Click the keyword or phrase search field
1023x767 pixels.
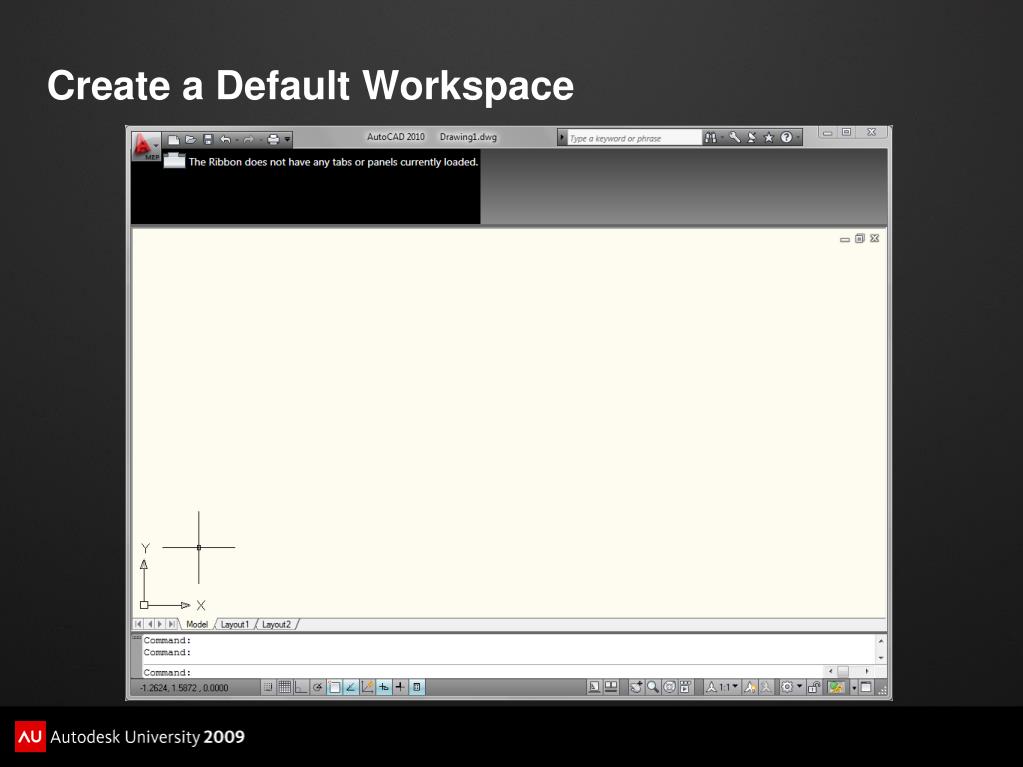[x=633, y=138]
